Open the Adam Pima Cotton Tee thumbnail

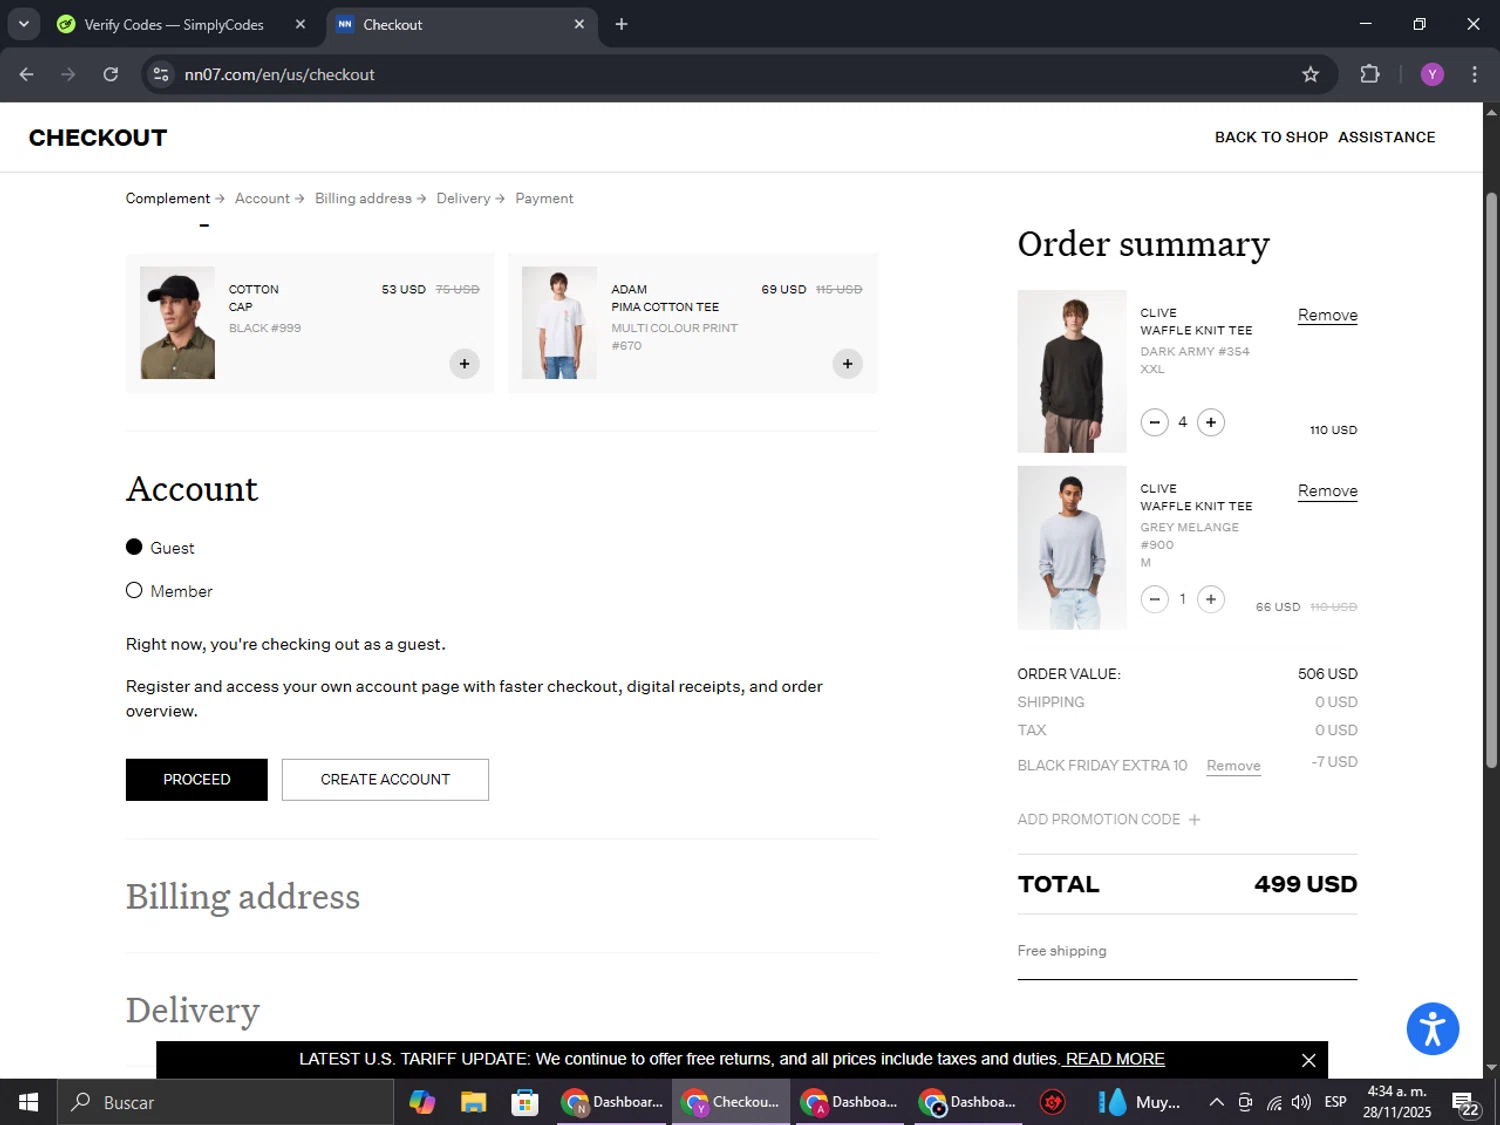[559, 322]
